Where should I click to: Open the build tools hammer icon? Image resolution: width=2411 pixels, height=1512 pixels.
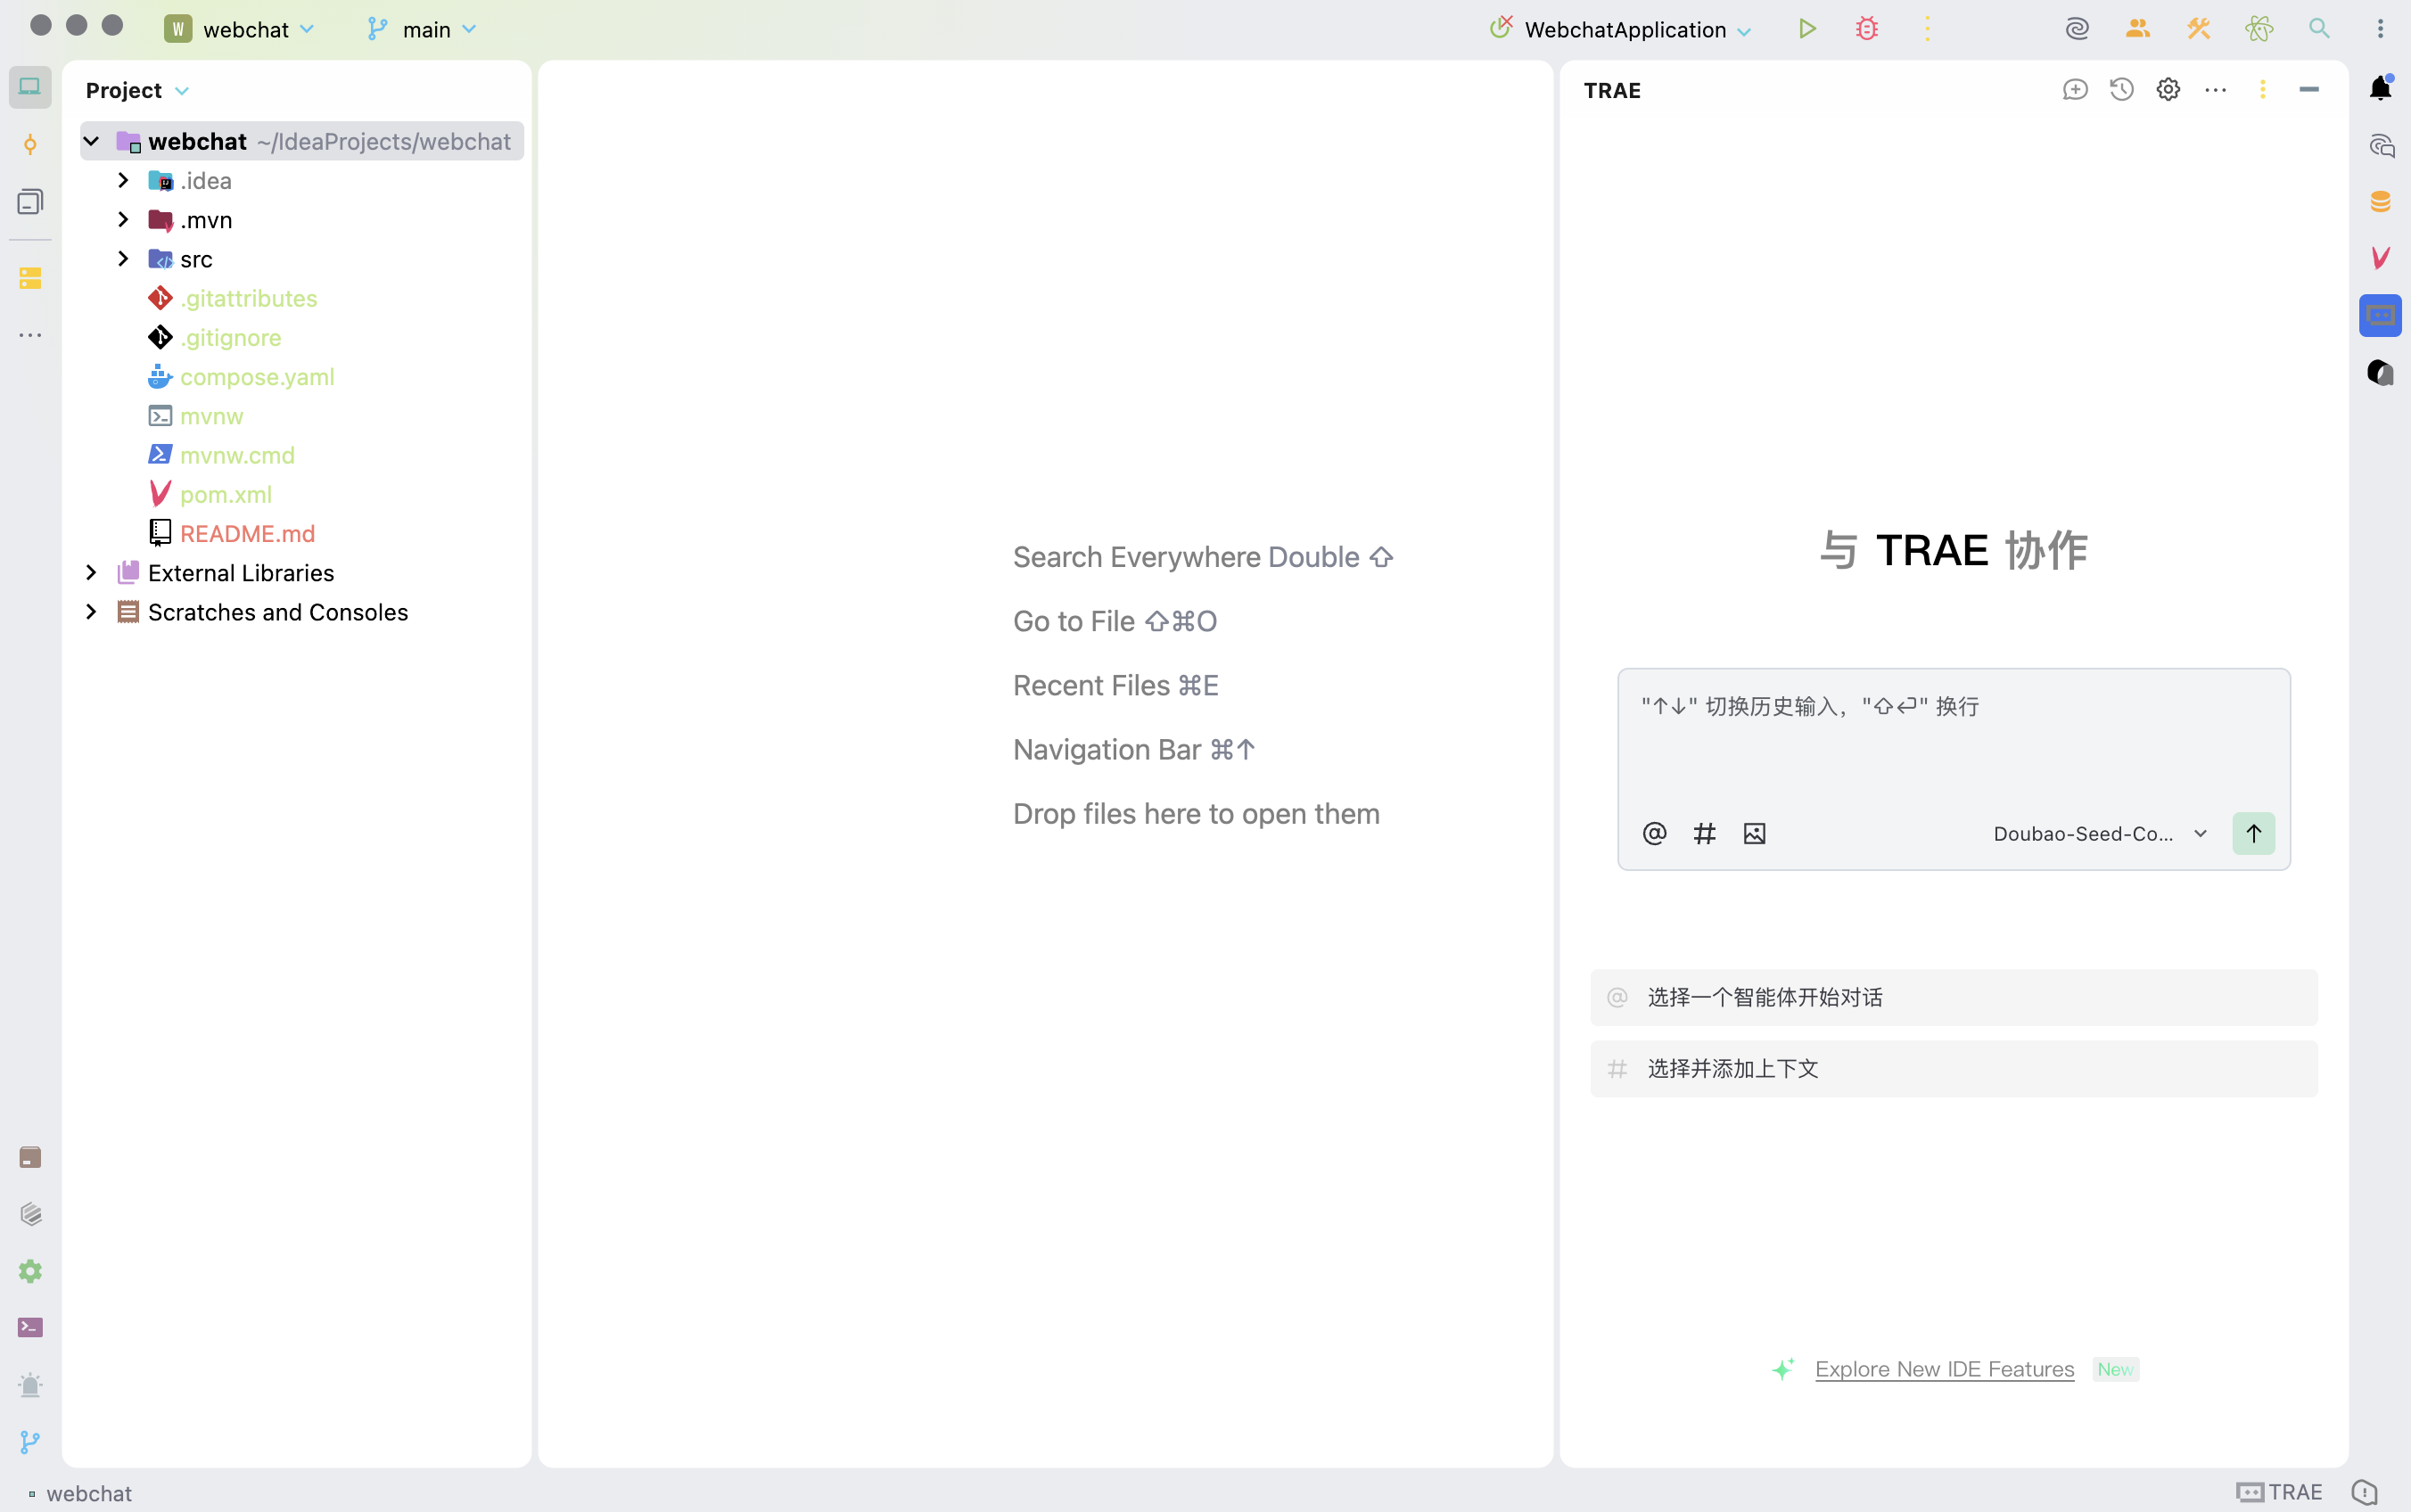[x=2198, y=29]
